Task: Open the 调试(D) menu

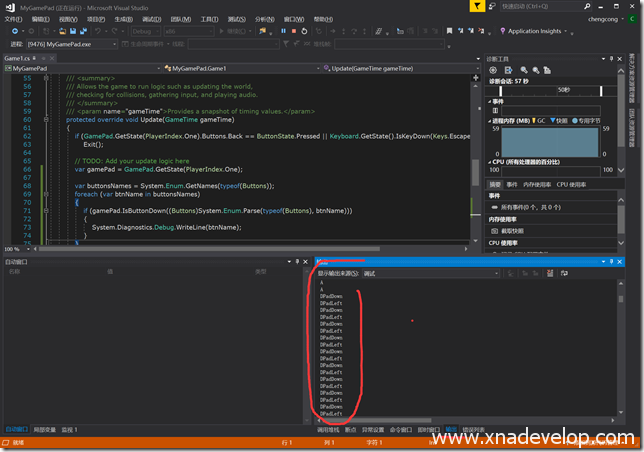Action: (x=151, y=18)
